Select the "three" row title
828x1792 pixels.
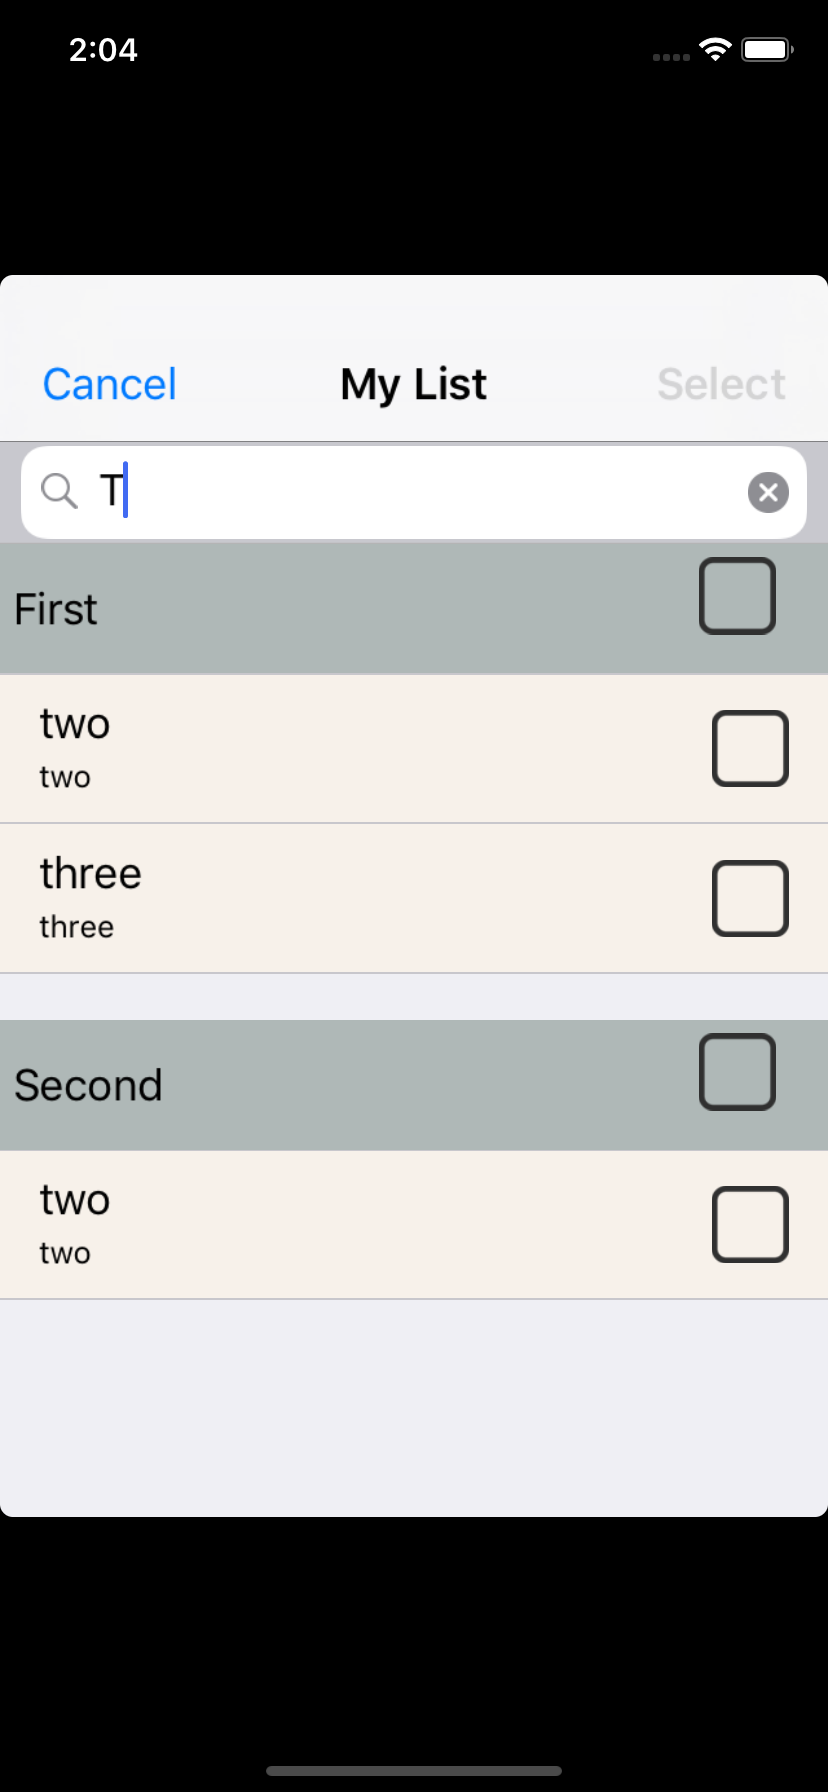(91, 874)
